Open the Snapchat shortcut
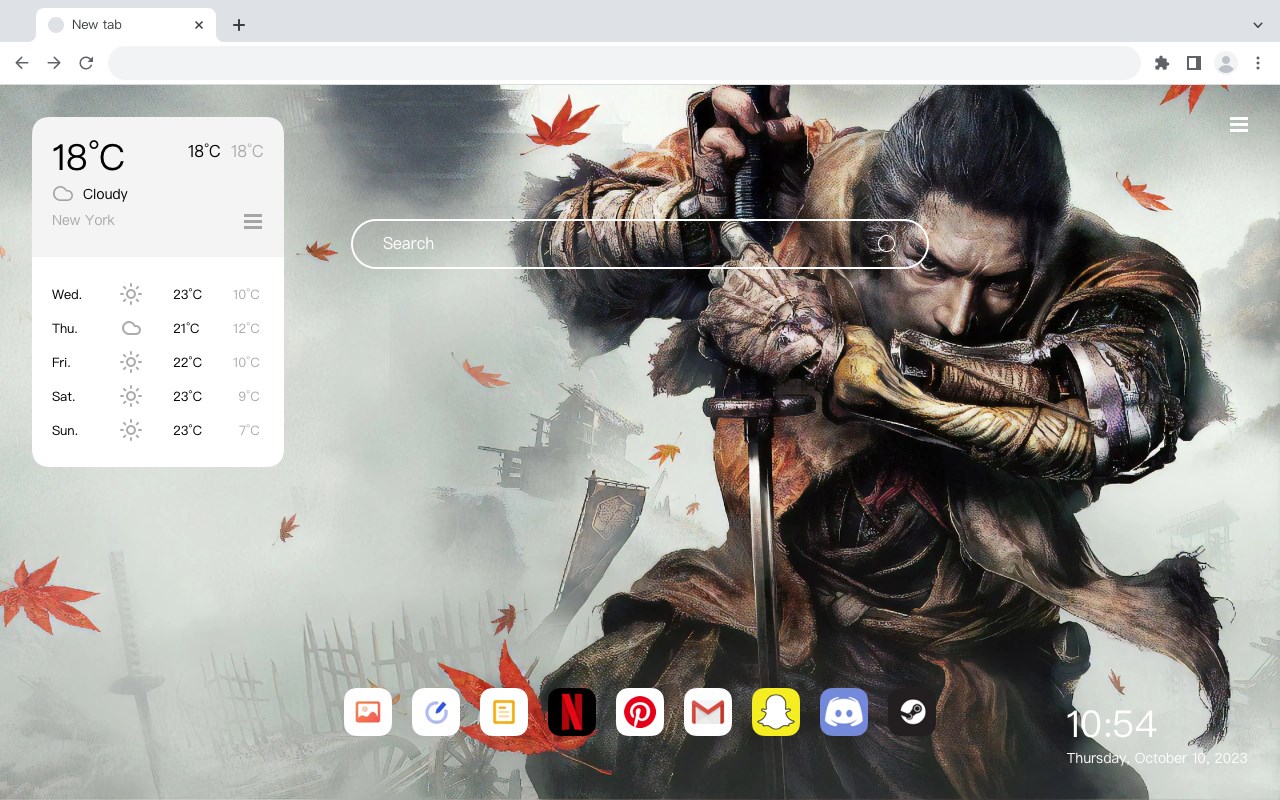 click(x=776, y=712)
